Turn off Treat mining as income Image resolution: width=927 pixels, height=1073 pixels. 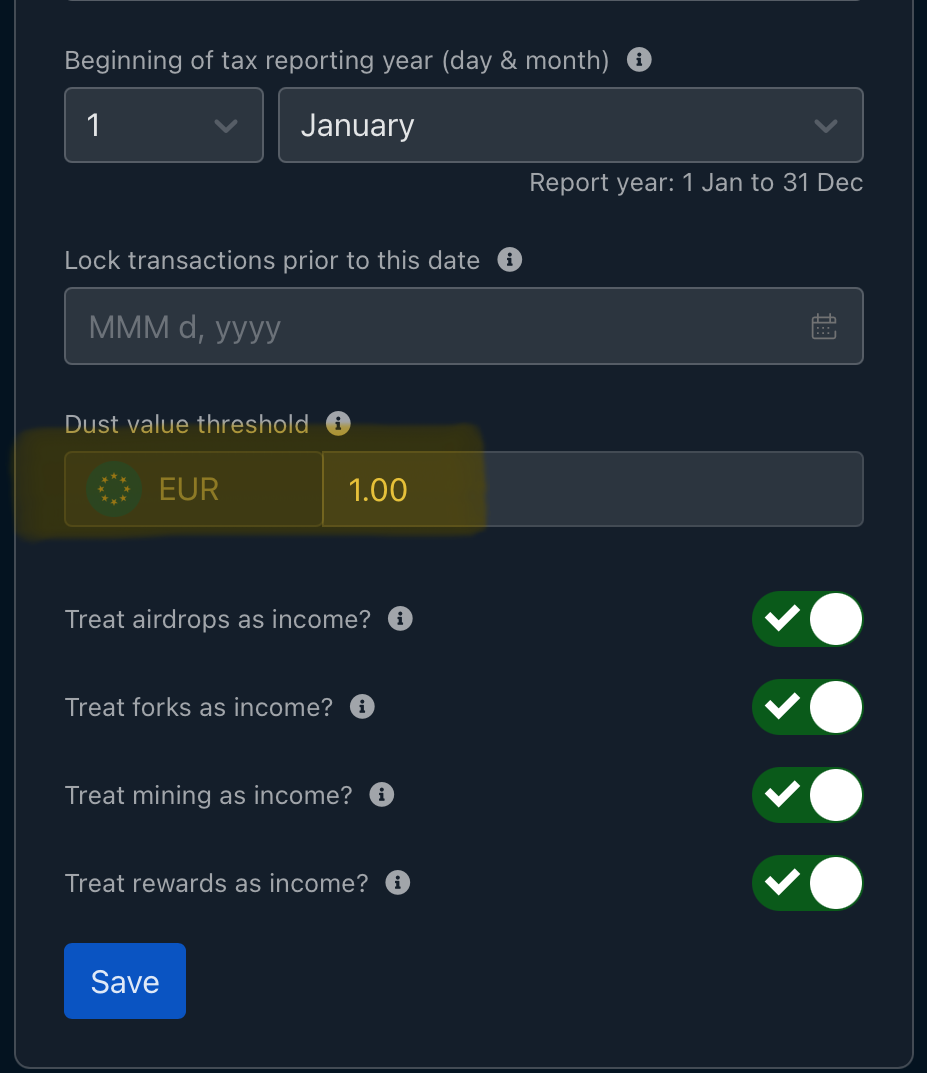tap(807, 795)
